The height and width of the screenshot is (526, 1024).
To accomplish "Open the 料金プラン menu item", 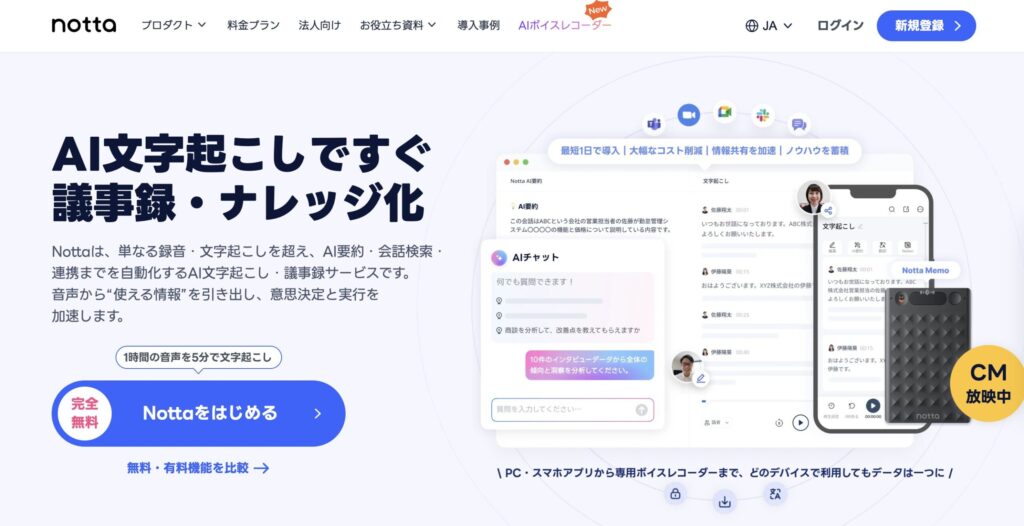I will point(253,25).
